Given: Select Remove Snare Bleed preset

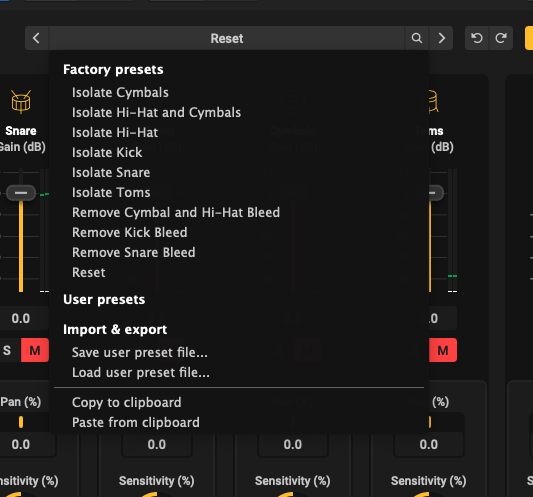Looking at the screenshot, I should (134, 252).
